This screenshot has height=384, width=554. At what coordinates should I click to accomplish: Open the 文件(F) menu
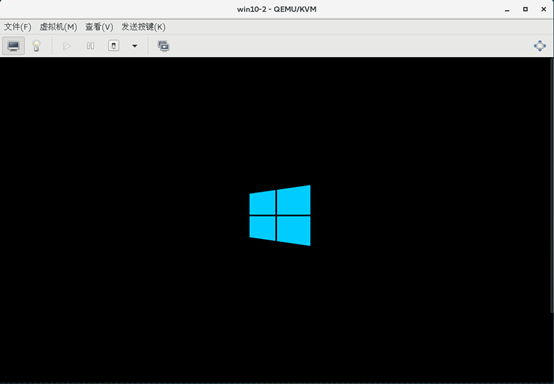17,27
